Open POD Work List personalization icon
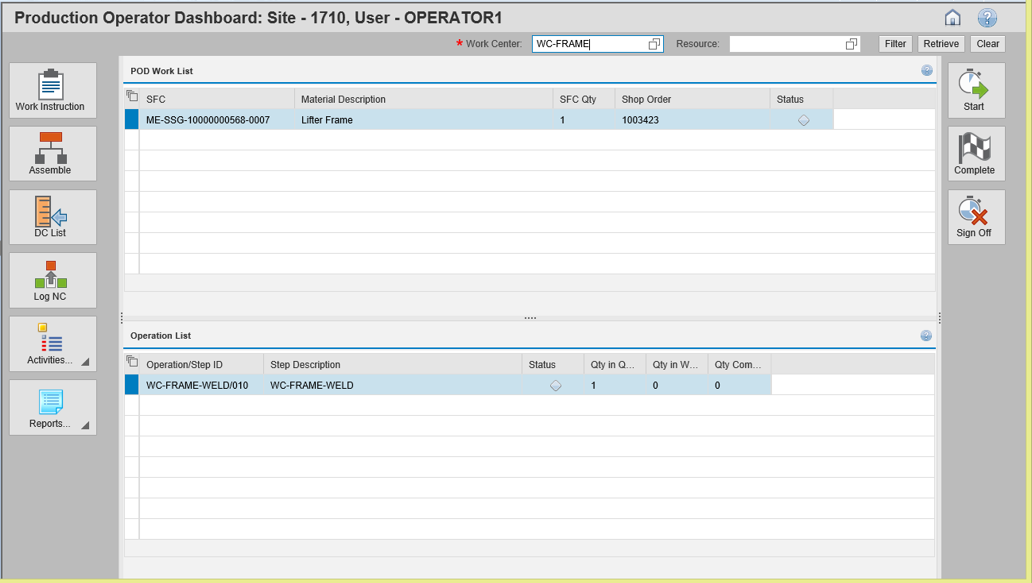 click(x=926, y=70)
